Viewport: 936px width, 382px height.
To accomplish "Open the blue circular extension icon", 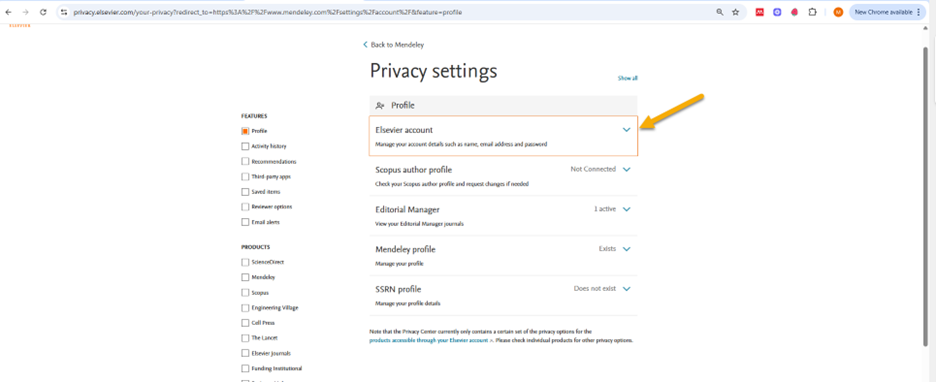I will [x=777, y=12].
